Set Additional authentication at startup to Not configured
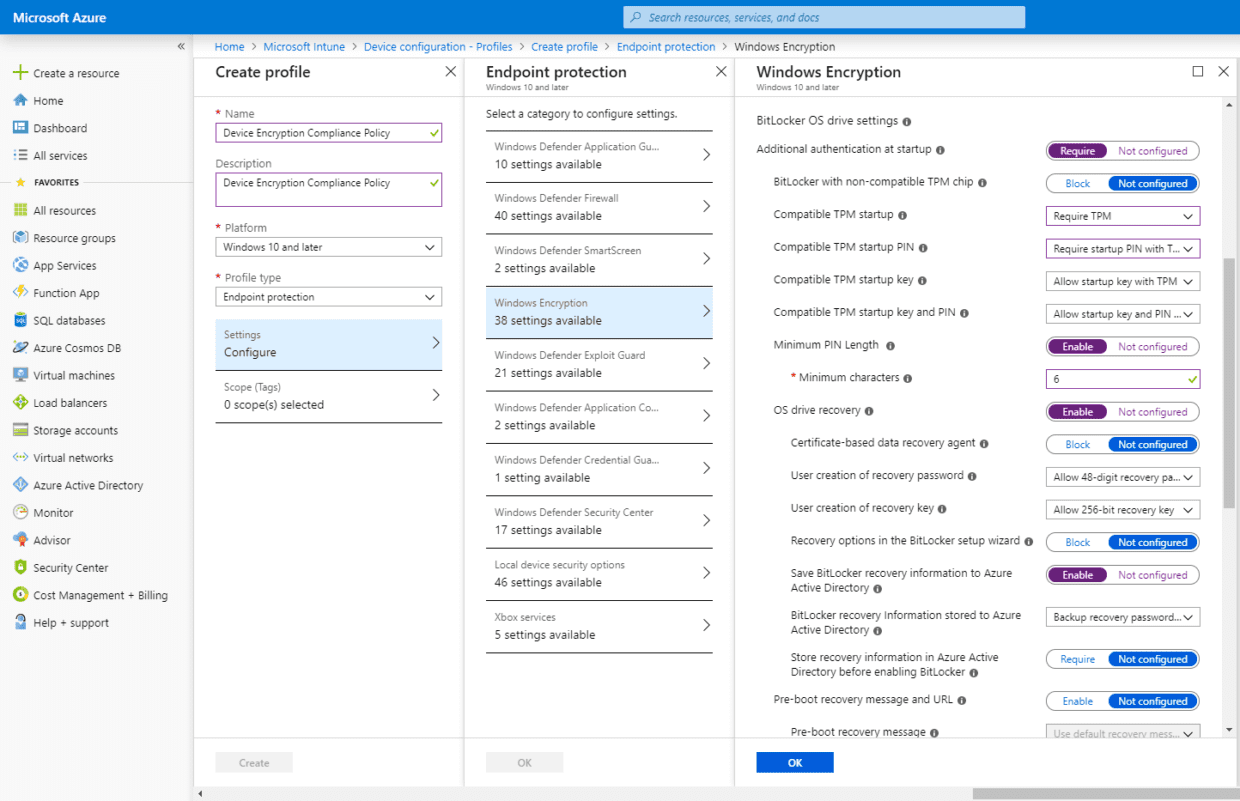Image resolution: width=1240 pixels, height=801 pixels. pos(1153,150)
